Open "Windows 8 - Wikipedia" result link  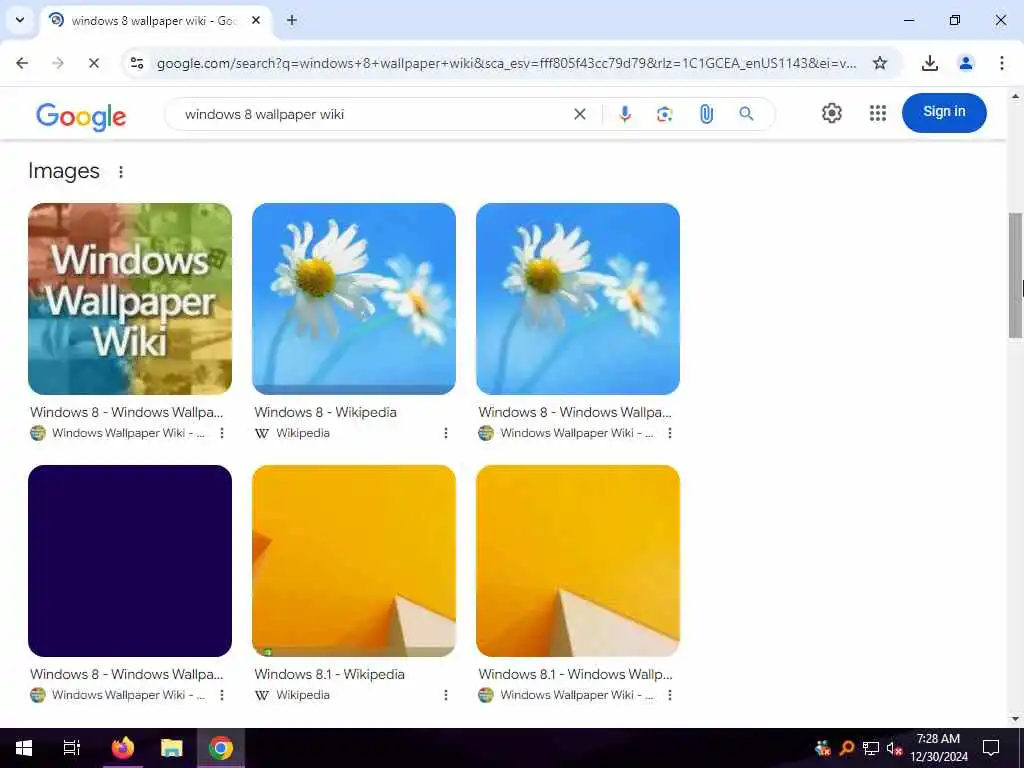tap(325, 412)
